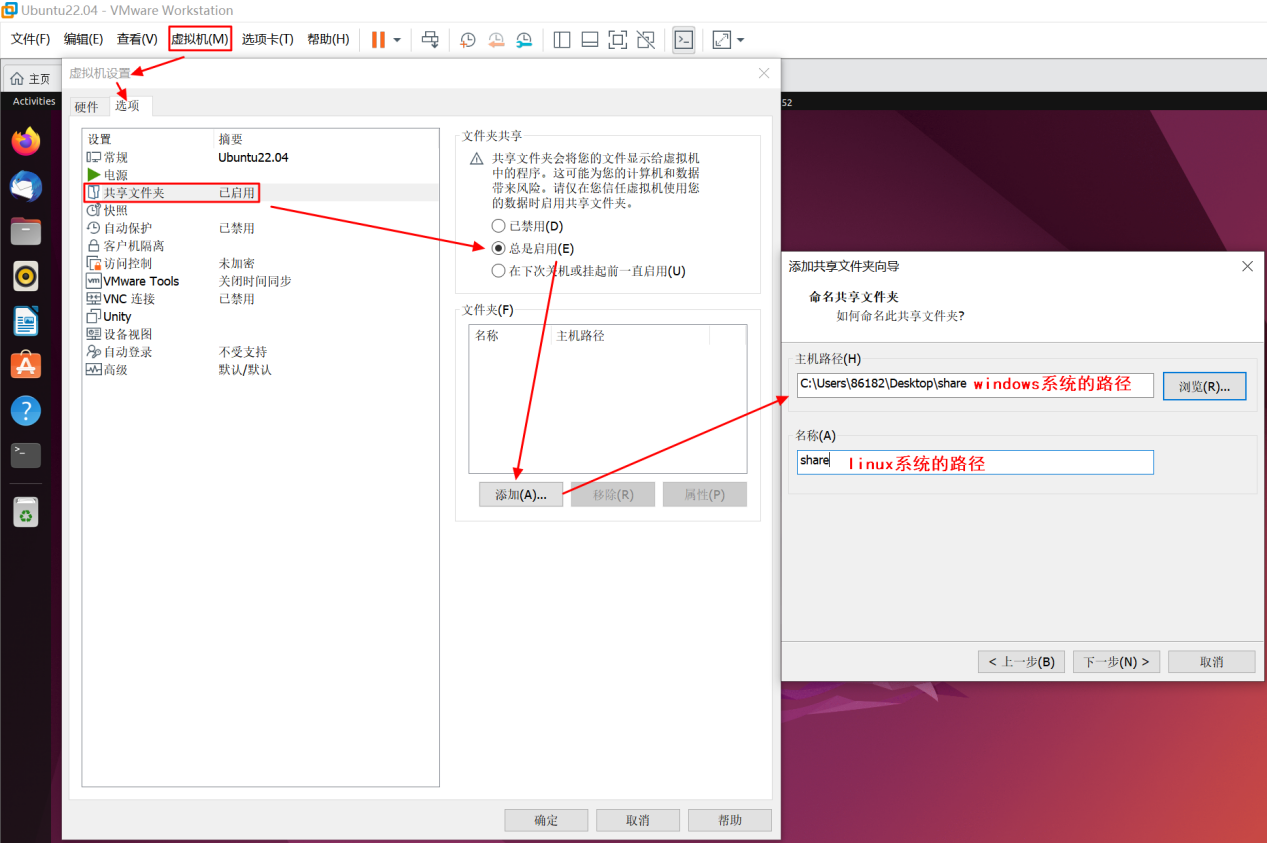Click the 名称(A) input field containing share

coord(975,462)
